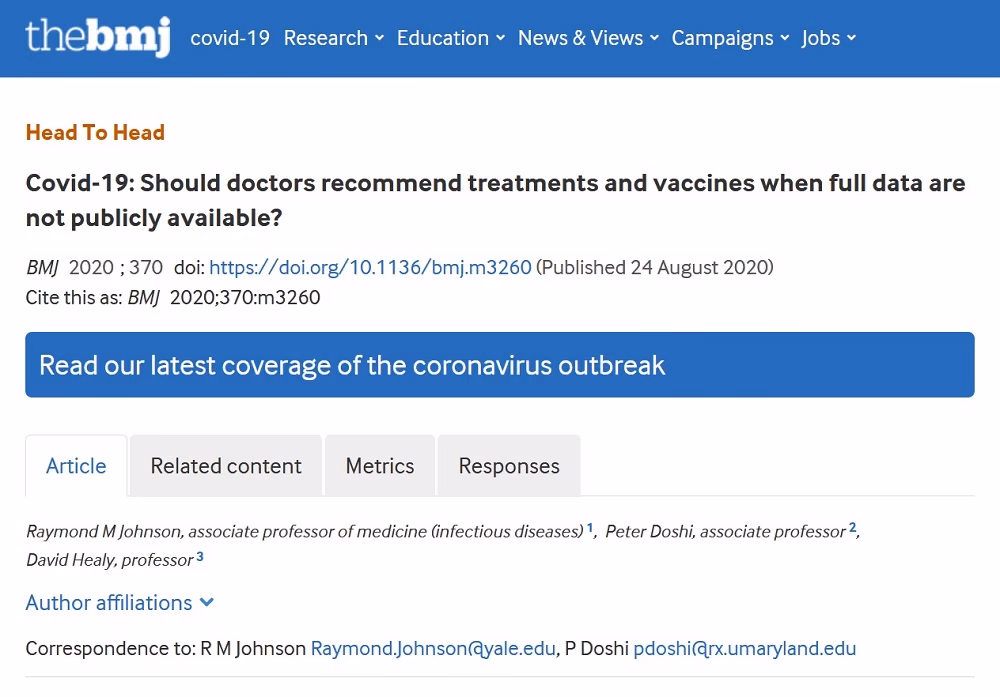Switch to the Related content tab
1000x697 pixels.
coord(226,466)
